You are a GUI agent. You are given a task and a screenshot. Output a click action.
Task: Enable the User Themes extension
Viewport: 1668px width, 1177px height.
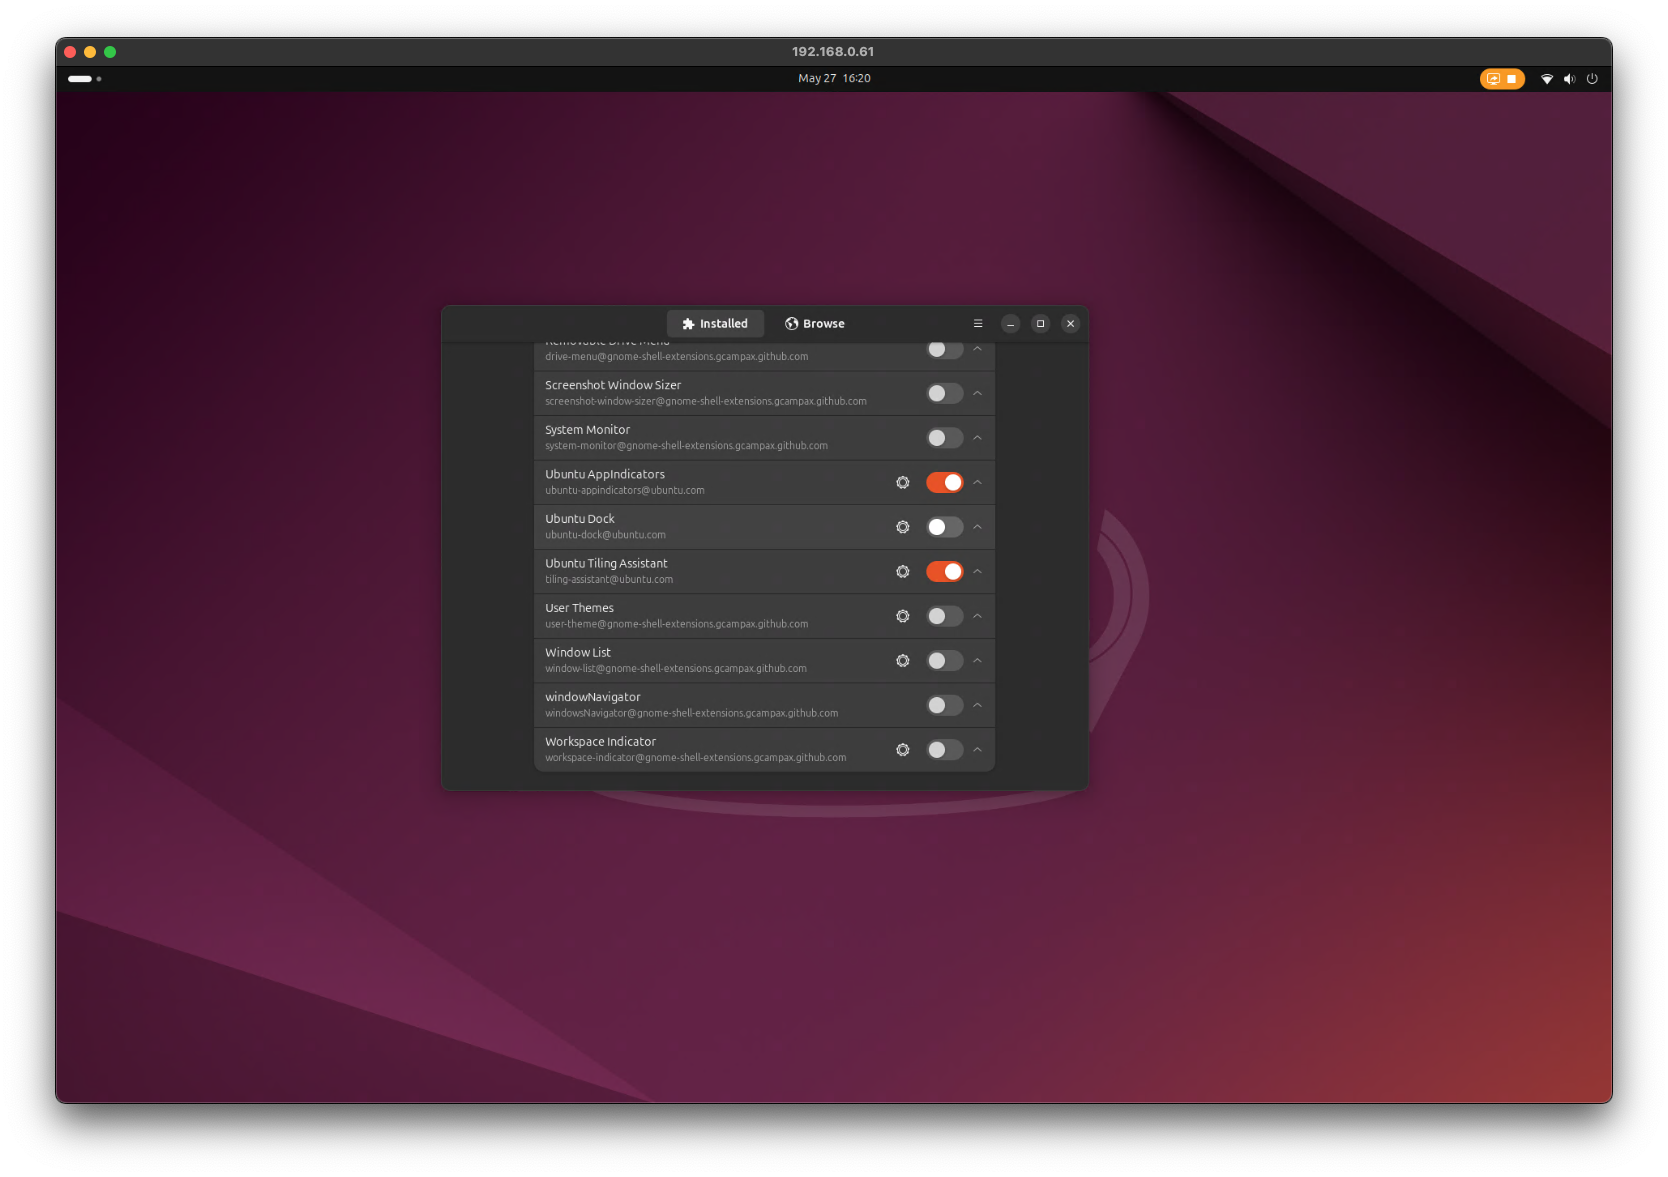coord(944,616)
